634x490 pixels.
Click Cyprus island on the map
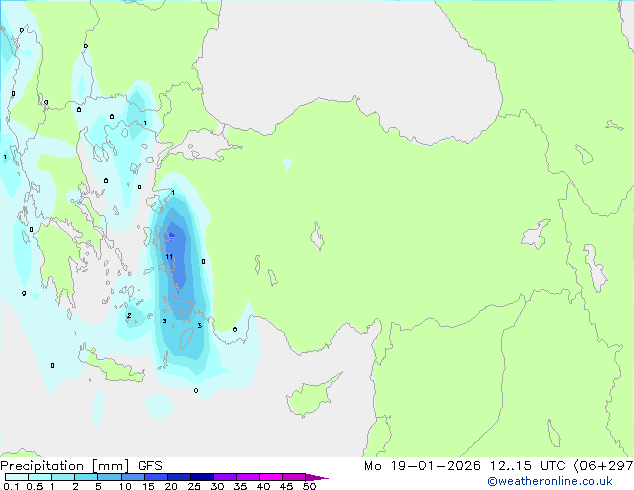pyautogui.click(x=311, y=396)
